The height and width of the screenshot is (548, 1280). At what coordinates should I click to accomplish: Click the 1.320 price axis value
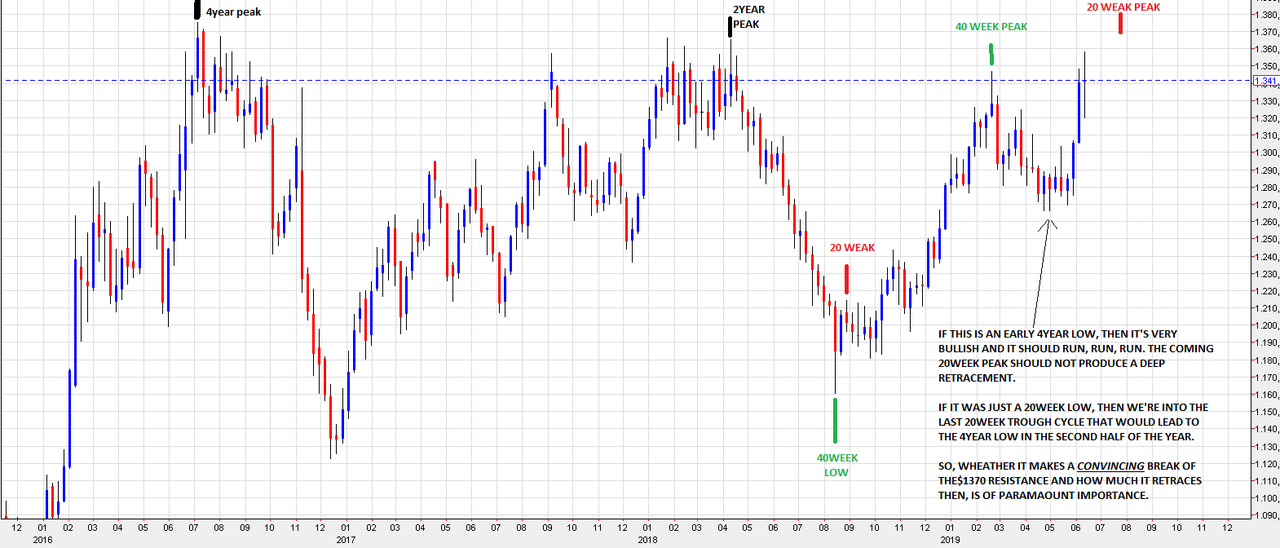(1266, 118)
